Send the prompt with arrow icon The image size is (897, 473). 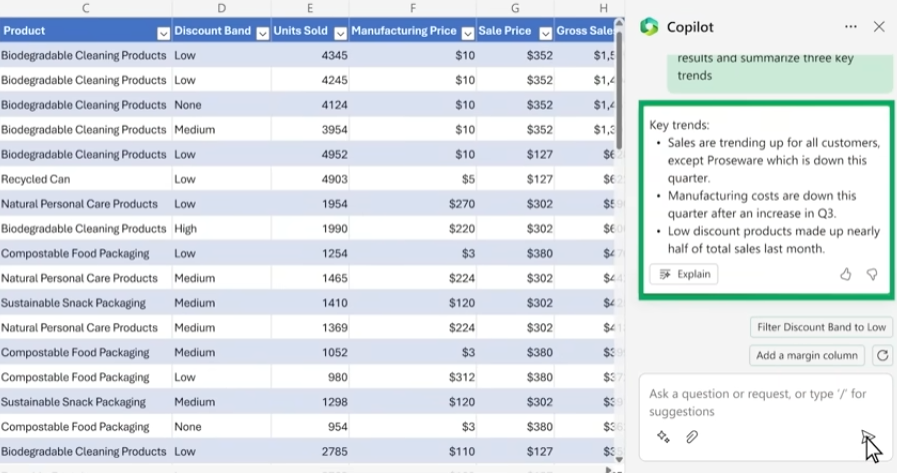click(x=867, y=437)
